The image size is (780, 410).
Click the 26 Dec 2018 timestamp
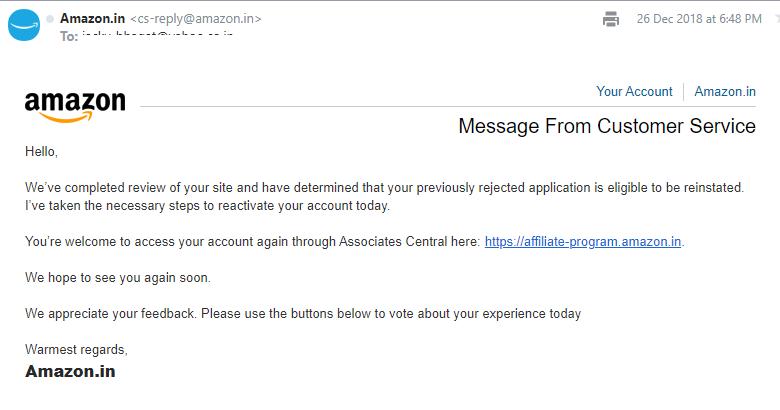699,19
